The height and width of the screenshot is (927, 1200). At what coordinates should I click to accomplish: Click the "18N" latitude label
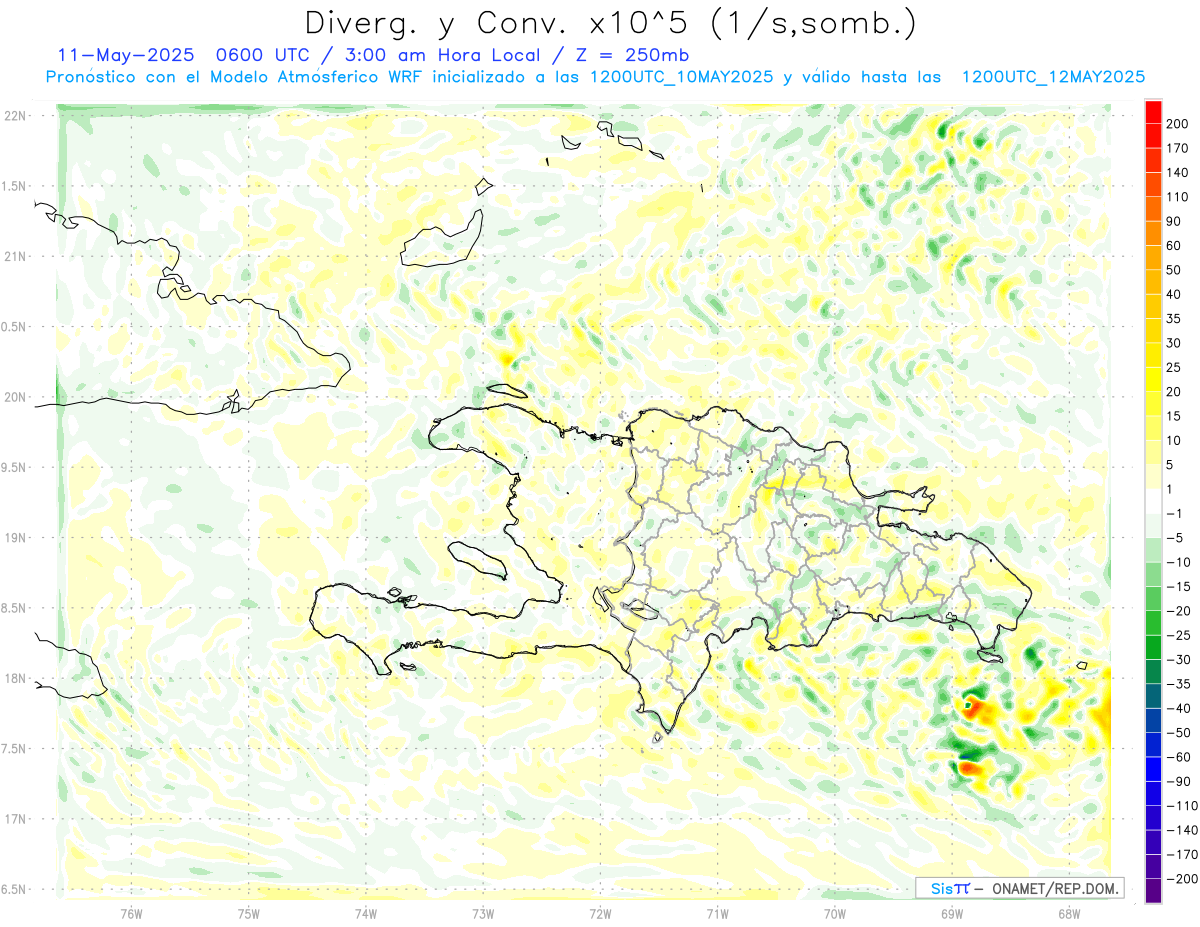pyautogui.click(x=15, y=678)
